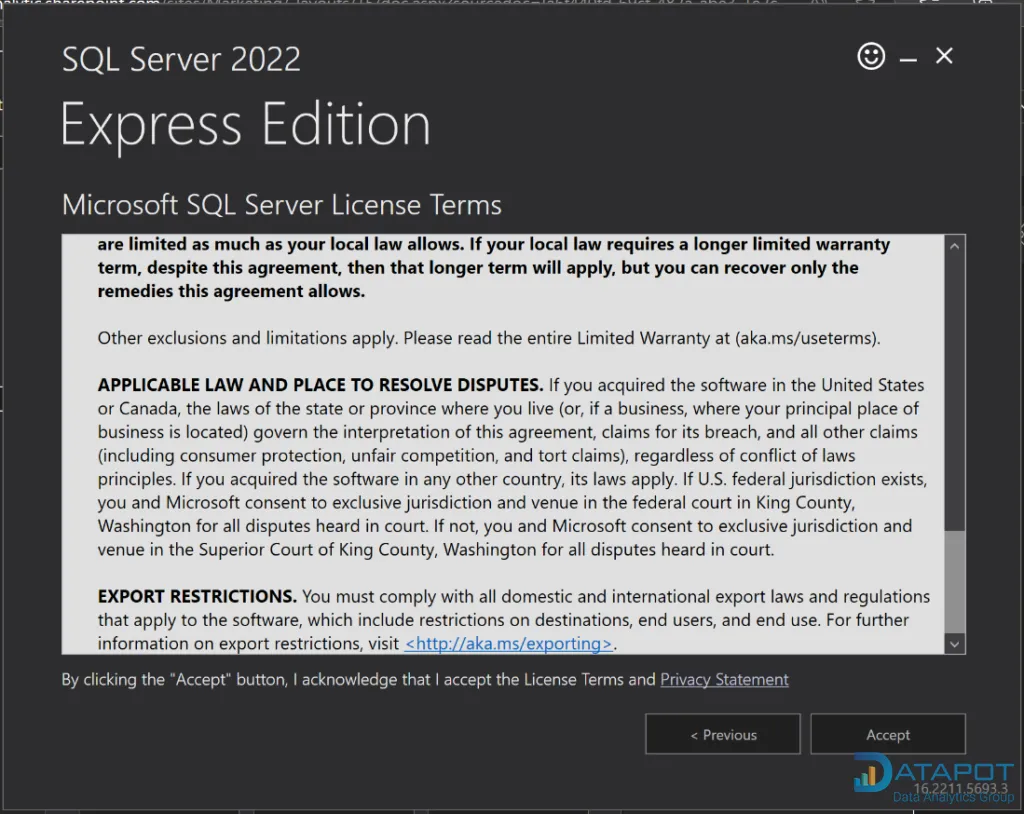This screenshot has width=1024, height=814.
Task: Click the 'EXPORT RESTRICTIONS.' heading text
Action: (x=197, y=596)
